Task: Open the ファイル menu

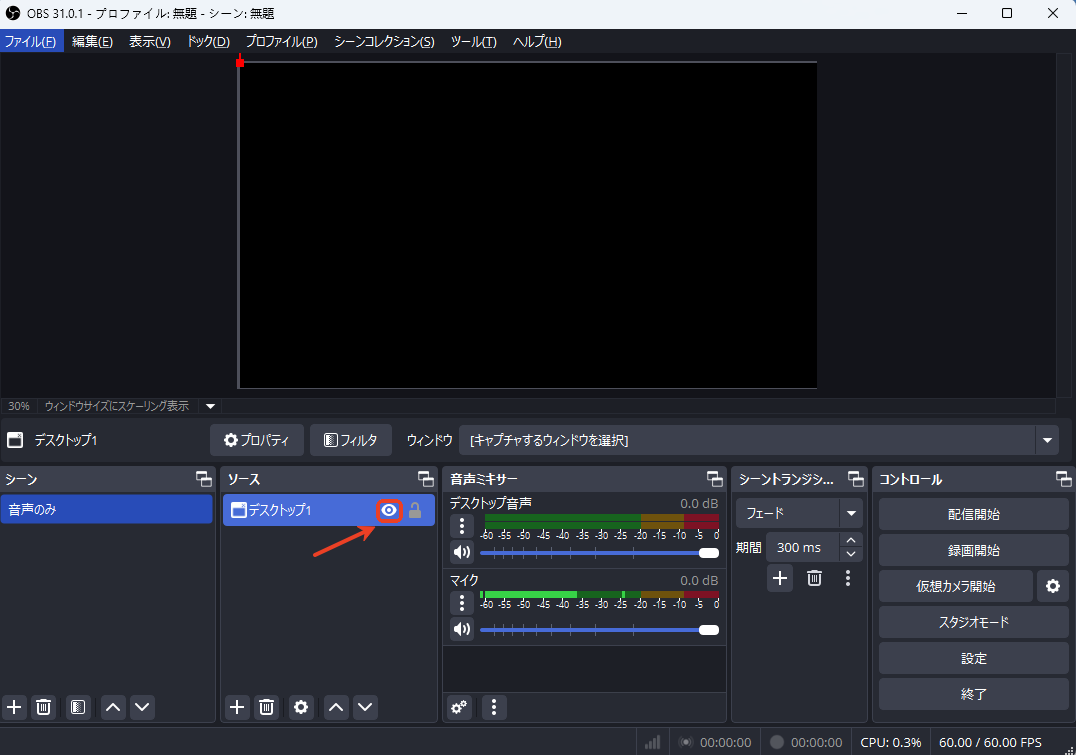Action: pyautogui.click(x=31, y=41)
